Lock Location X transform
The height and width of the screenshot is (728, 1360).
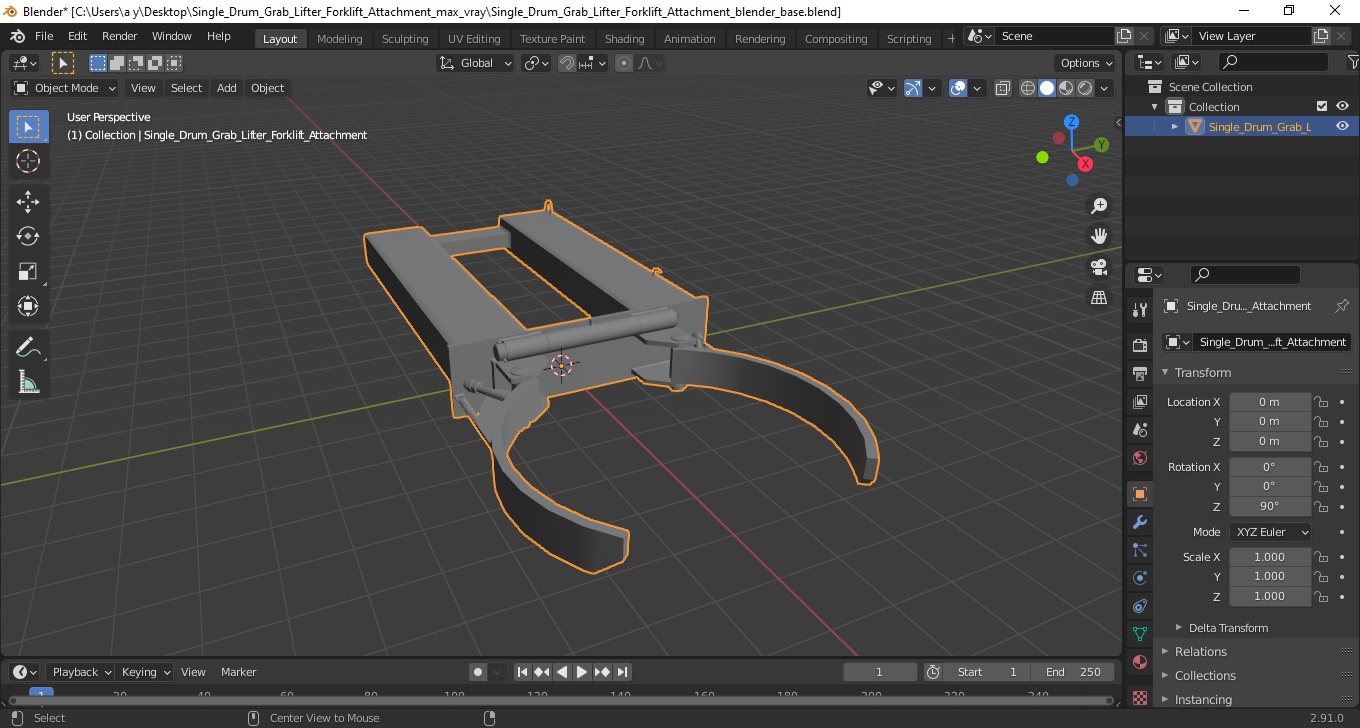click(1321, 402)
